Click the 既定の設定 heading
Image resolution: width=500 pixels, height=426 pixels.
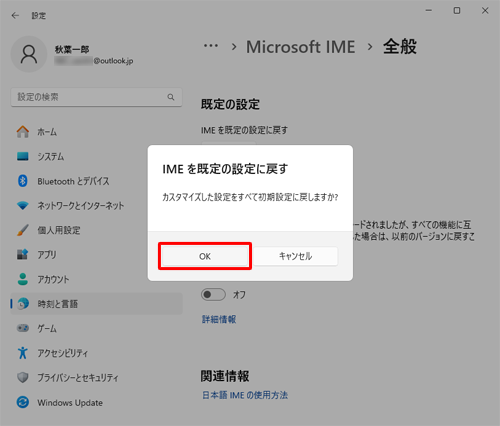[230, 104]
